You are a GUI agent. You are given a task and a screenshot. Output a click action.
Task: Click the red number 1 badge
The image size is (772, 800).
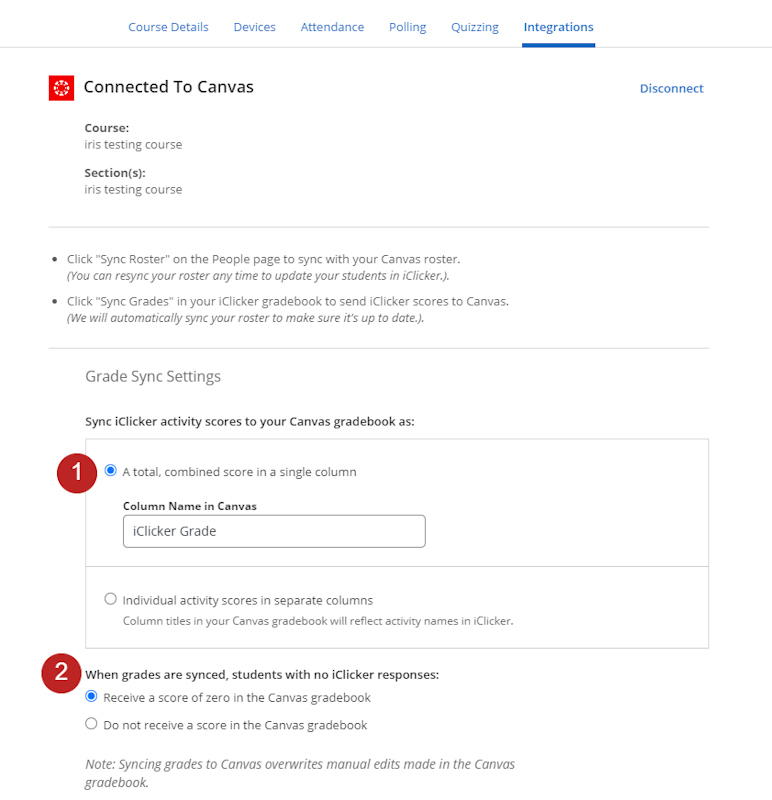76,472
